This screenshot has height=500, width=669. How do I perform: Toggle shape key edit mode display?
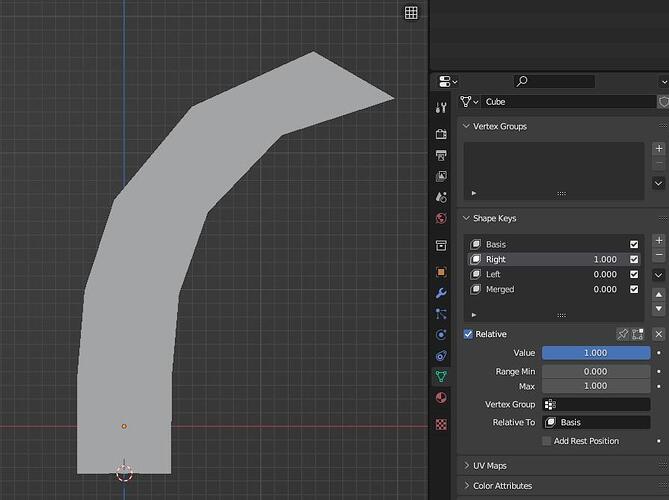637,334
